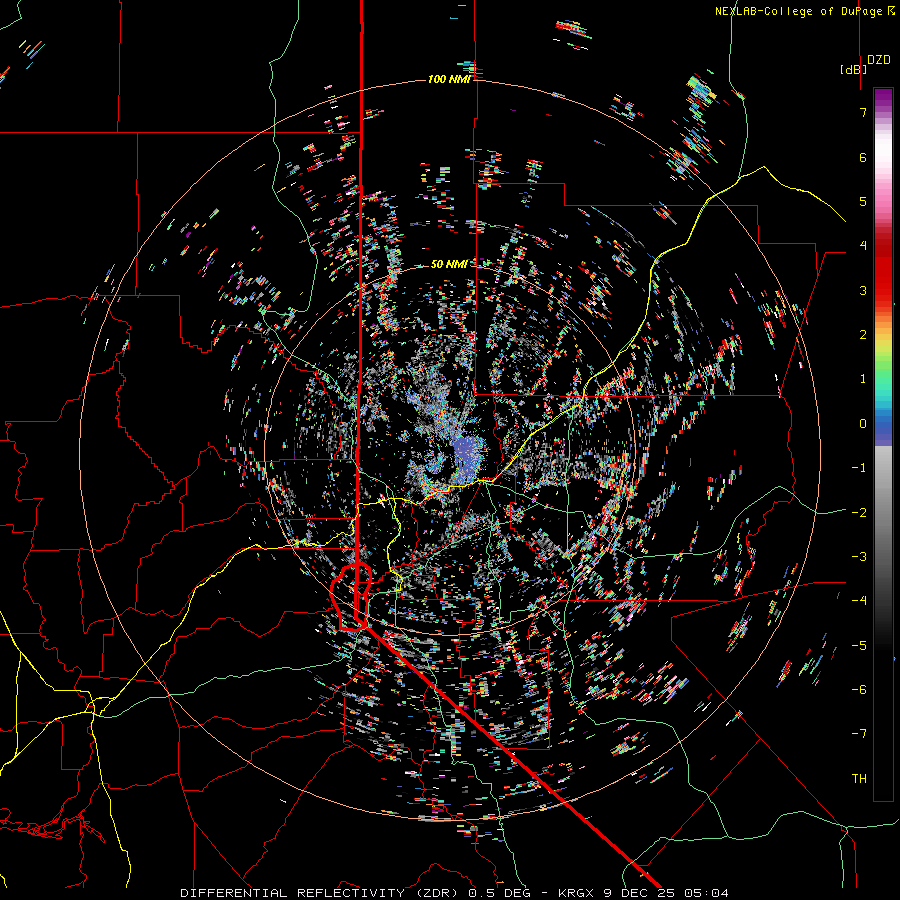Click the [dB] units label

point(854,69)
